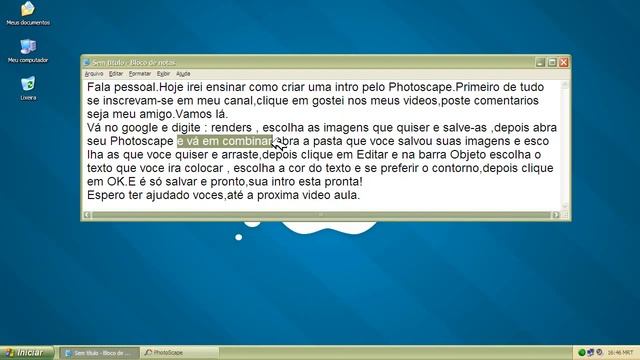The height and width of the screenshot is (360, 640).
Task: Minimize the Bloco de notas window
Action: (x=540, y=62)
